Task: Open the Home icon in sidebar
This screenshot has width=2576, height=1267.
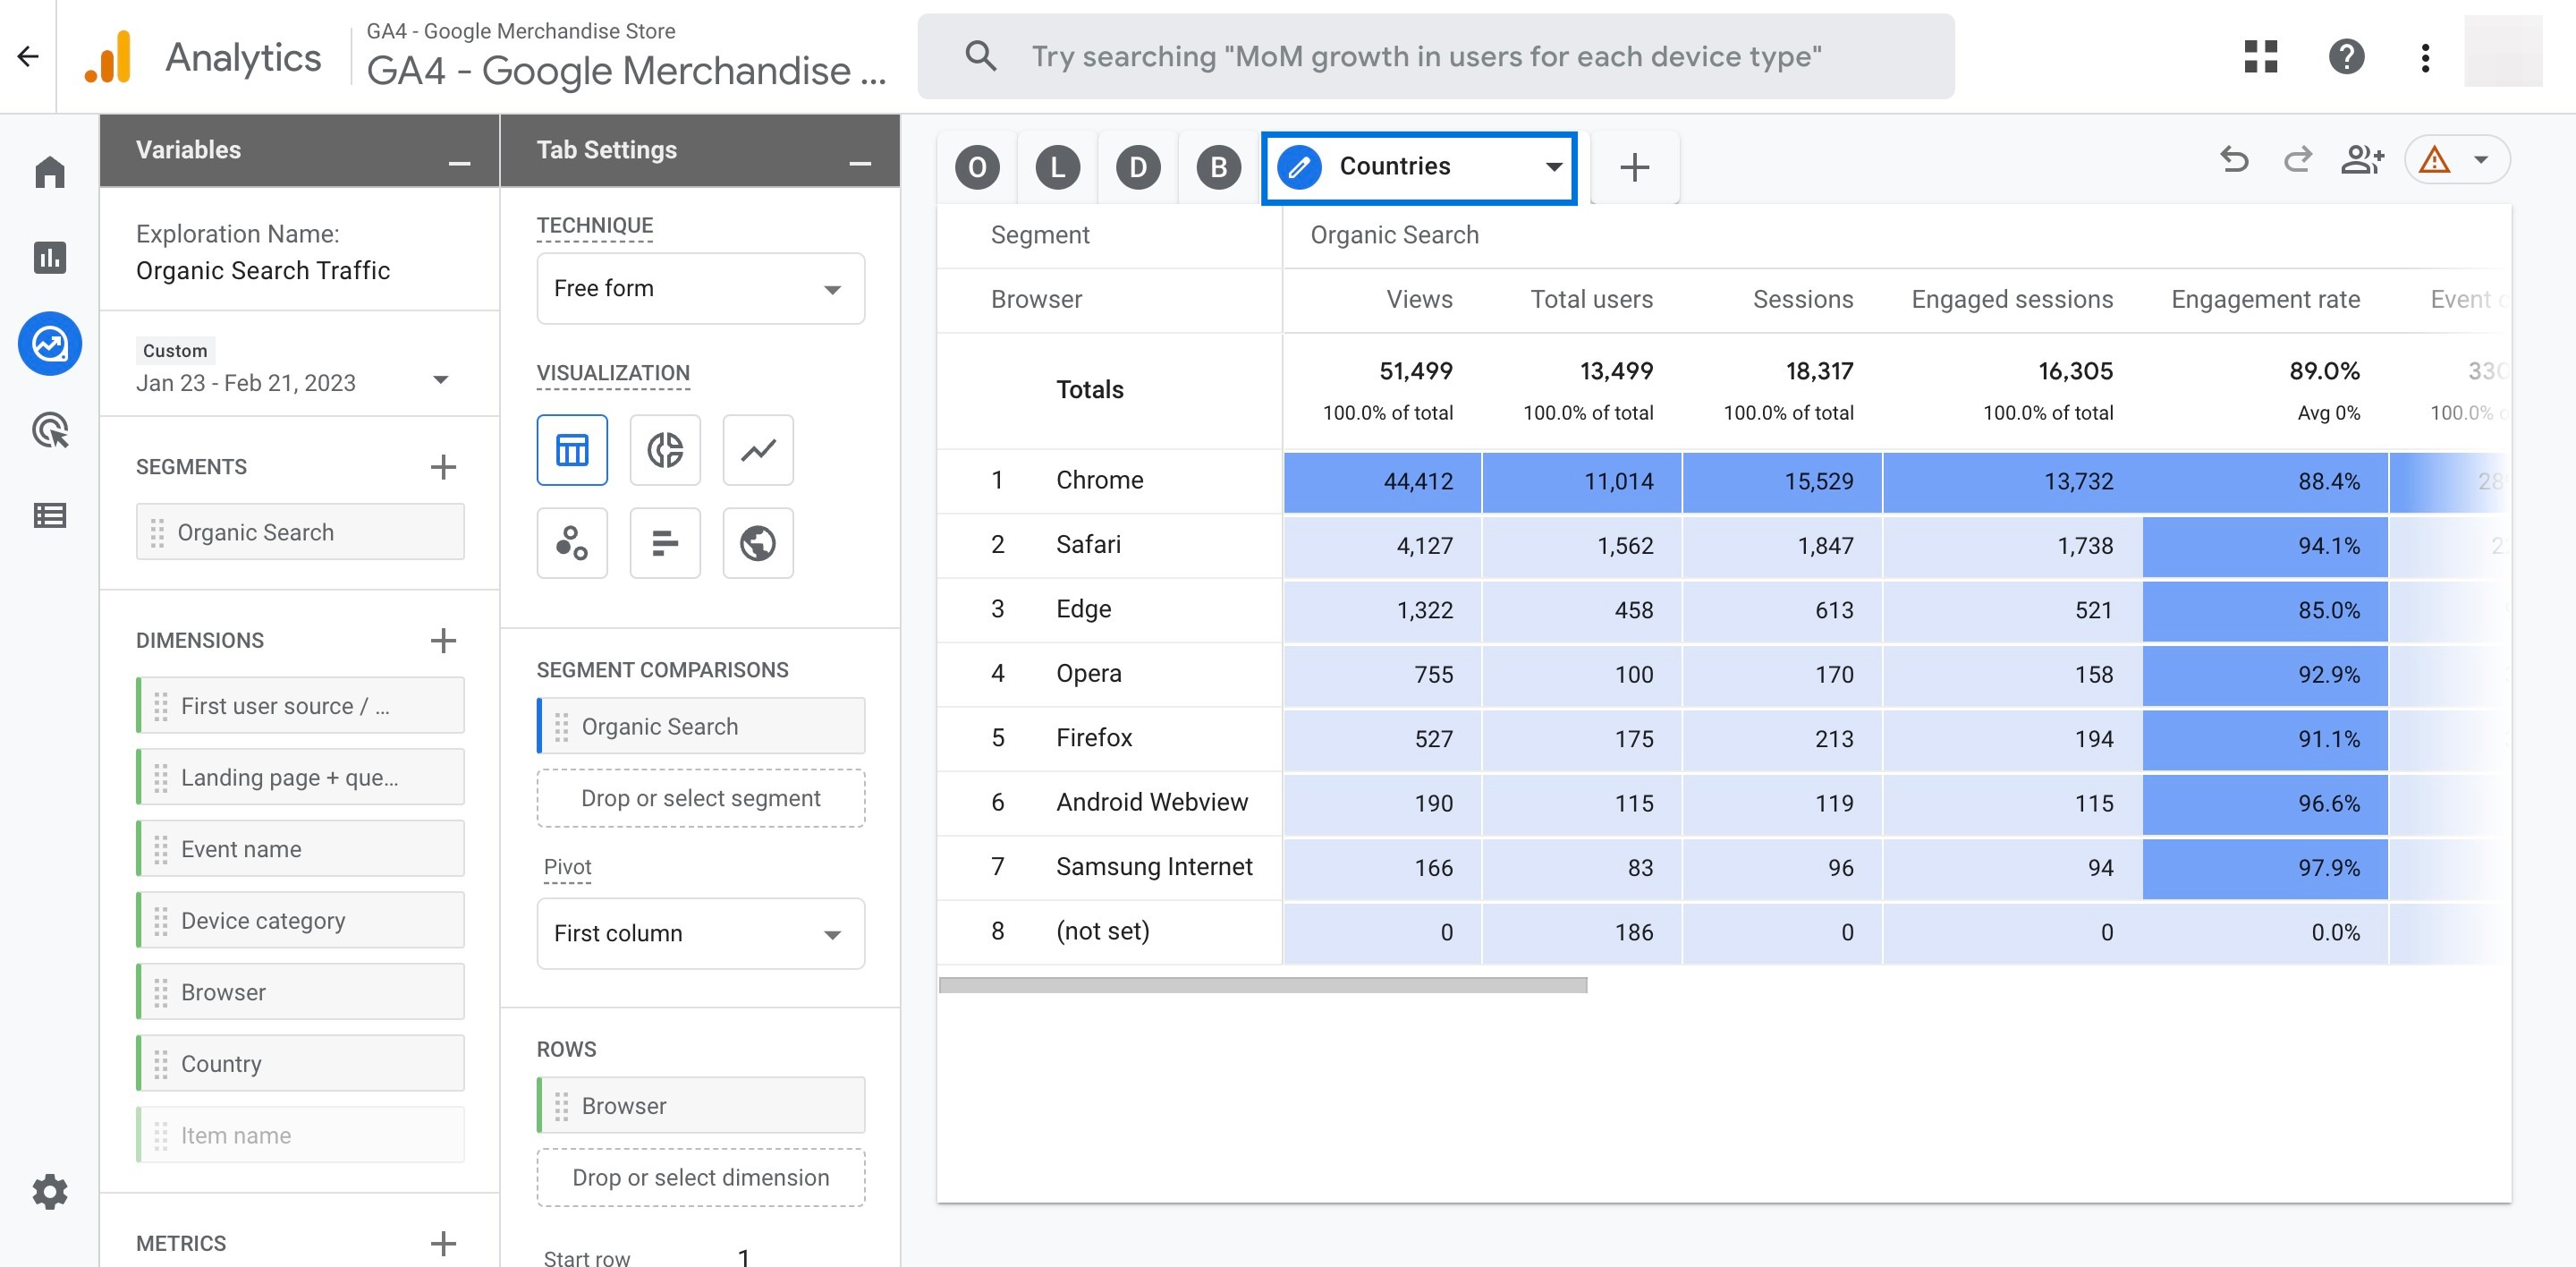Action: 50,172
